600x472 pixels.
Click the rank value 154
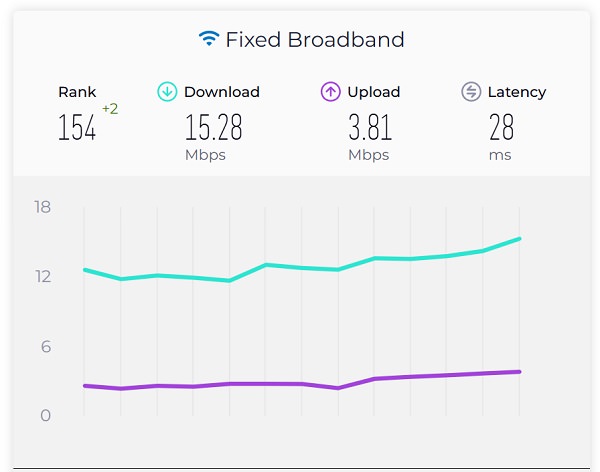pyautogui.click(x=77, y=127)
